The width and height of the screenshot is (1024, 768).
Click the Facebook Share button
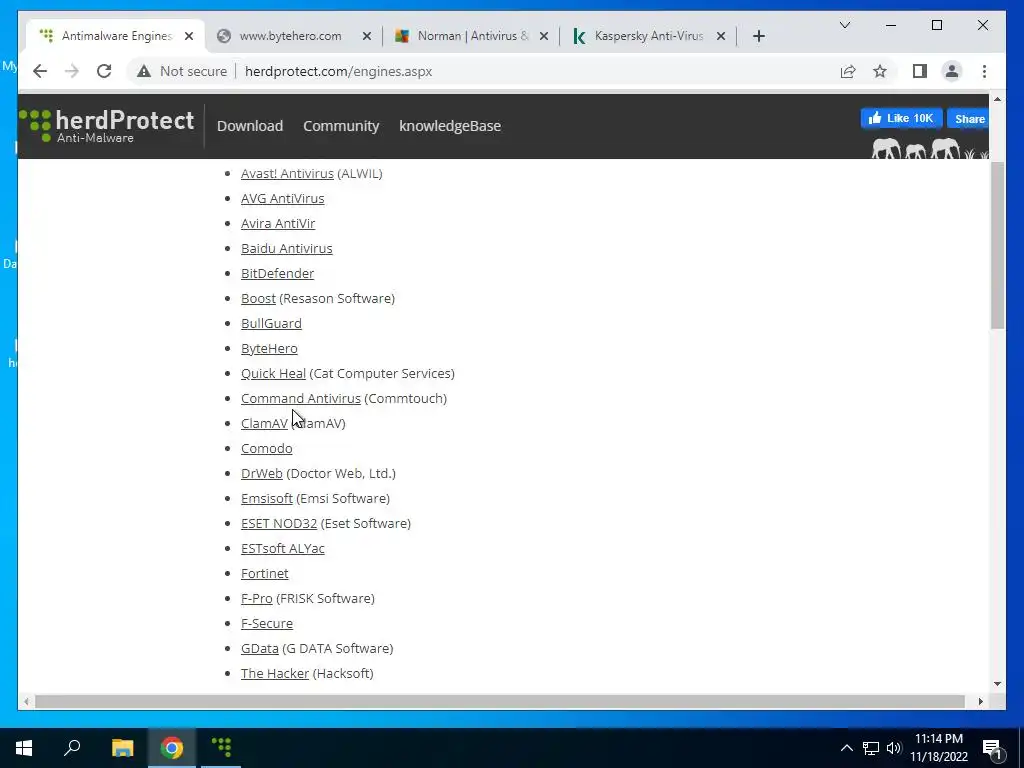pos(968,118)
